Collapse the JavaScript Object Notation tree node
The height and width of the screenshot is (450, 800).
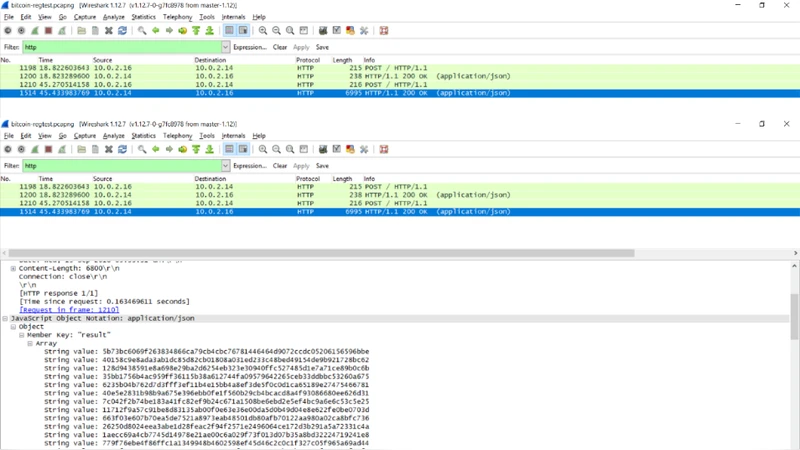coord(6,318)
